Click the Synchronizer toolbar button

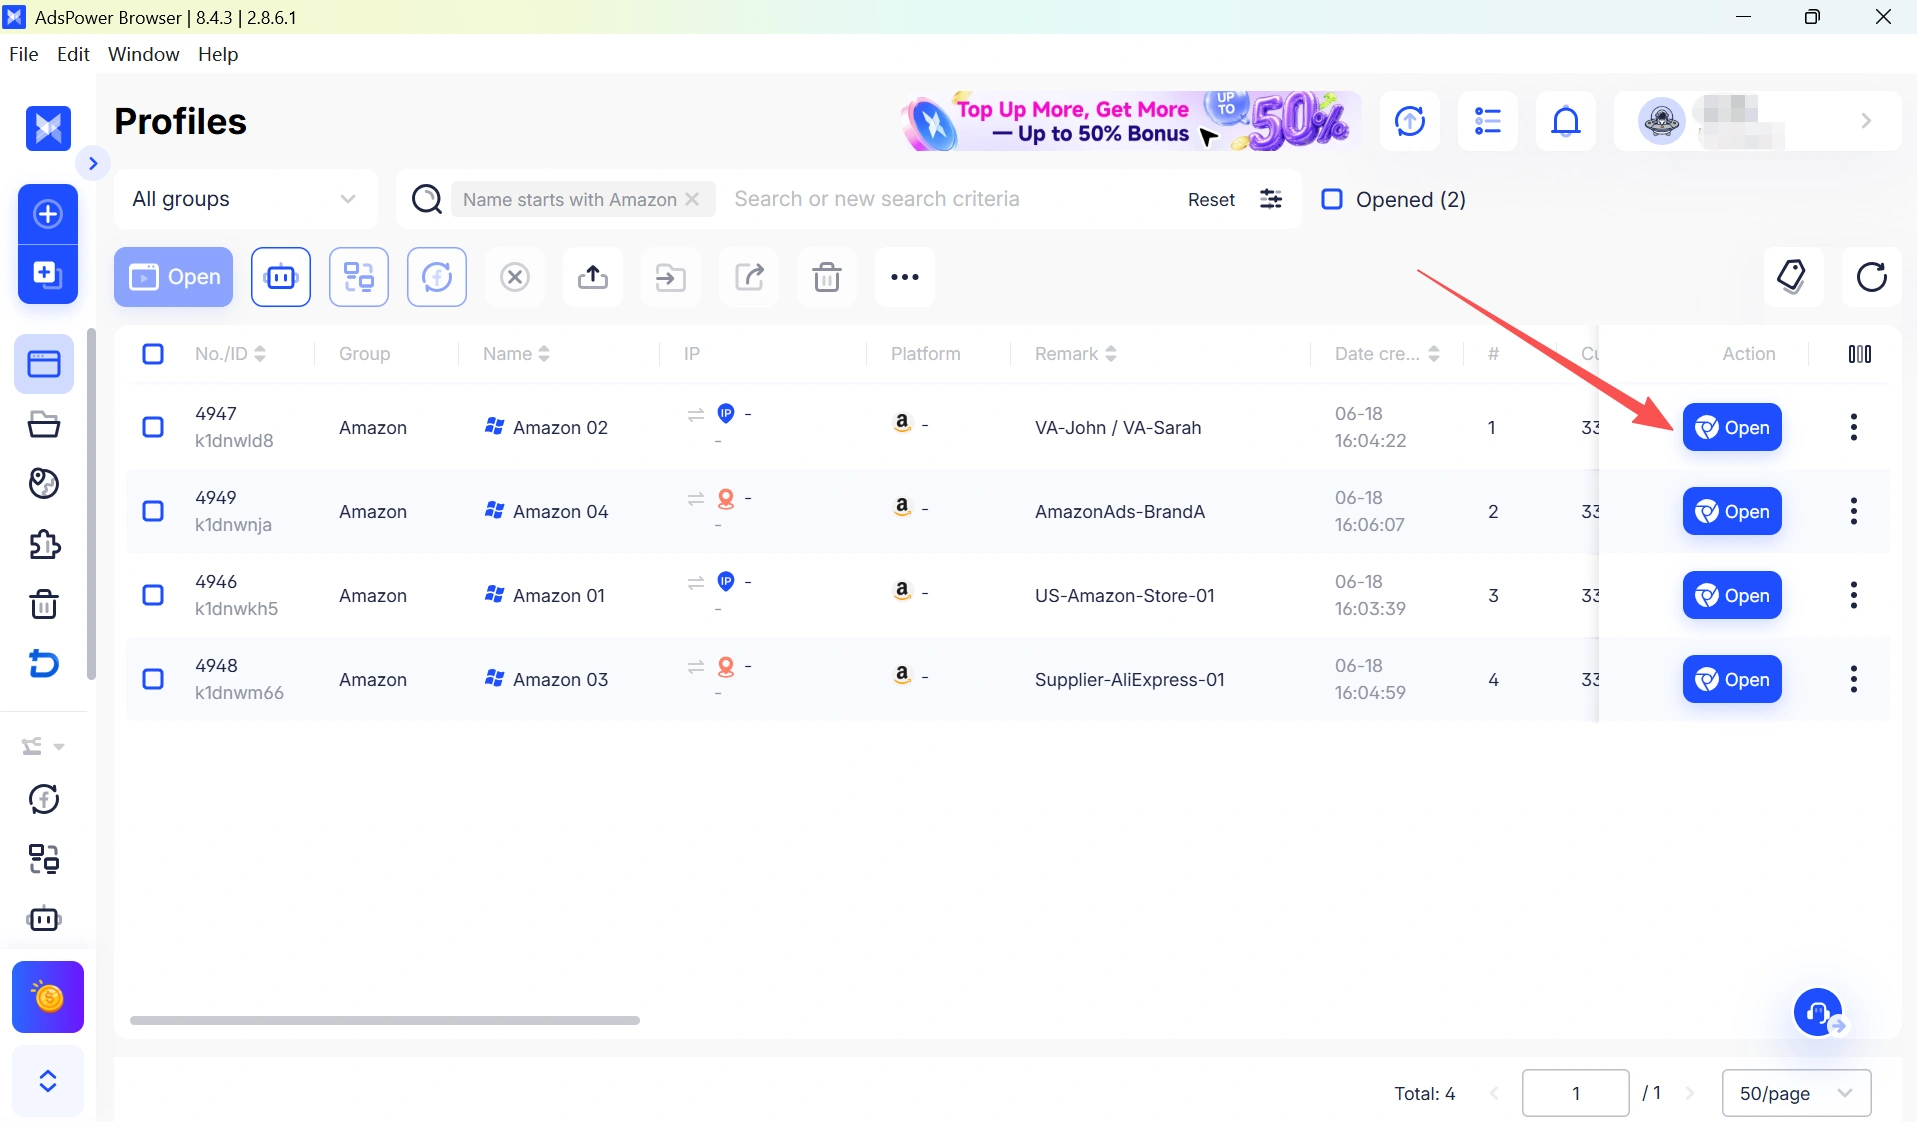click(359, 277)
